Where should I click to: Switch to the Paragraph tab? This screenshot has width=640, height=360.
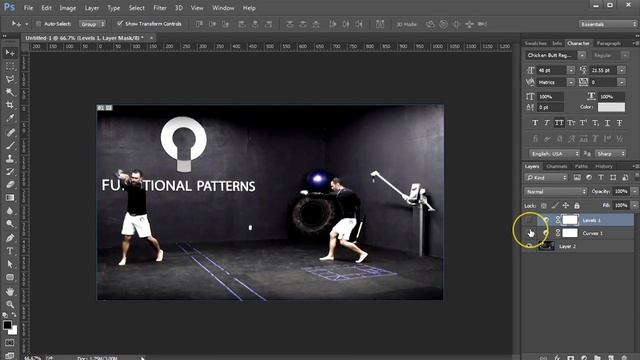click(609, 43)
